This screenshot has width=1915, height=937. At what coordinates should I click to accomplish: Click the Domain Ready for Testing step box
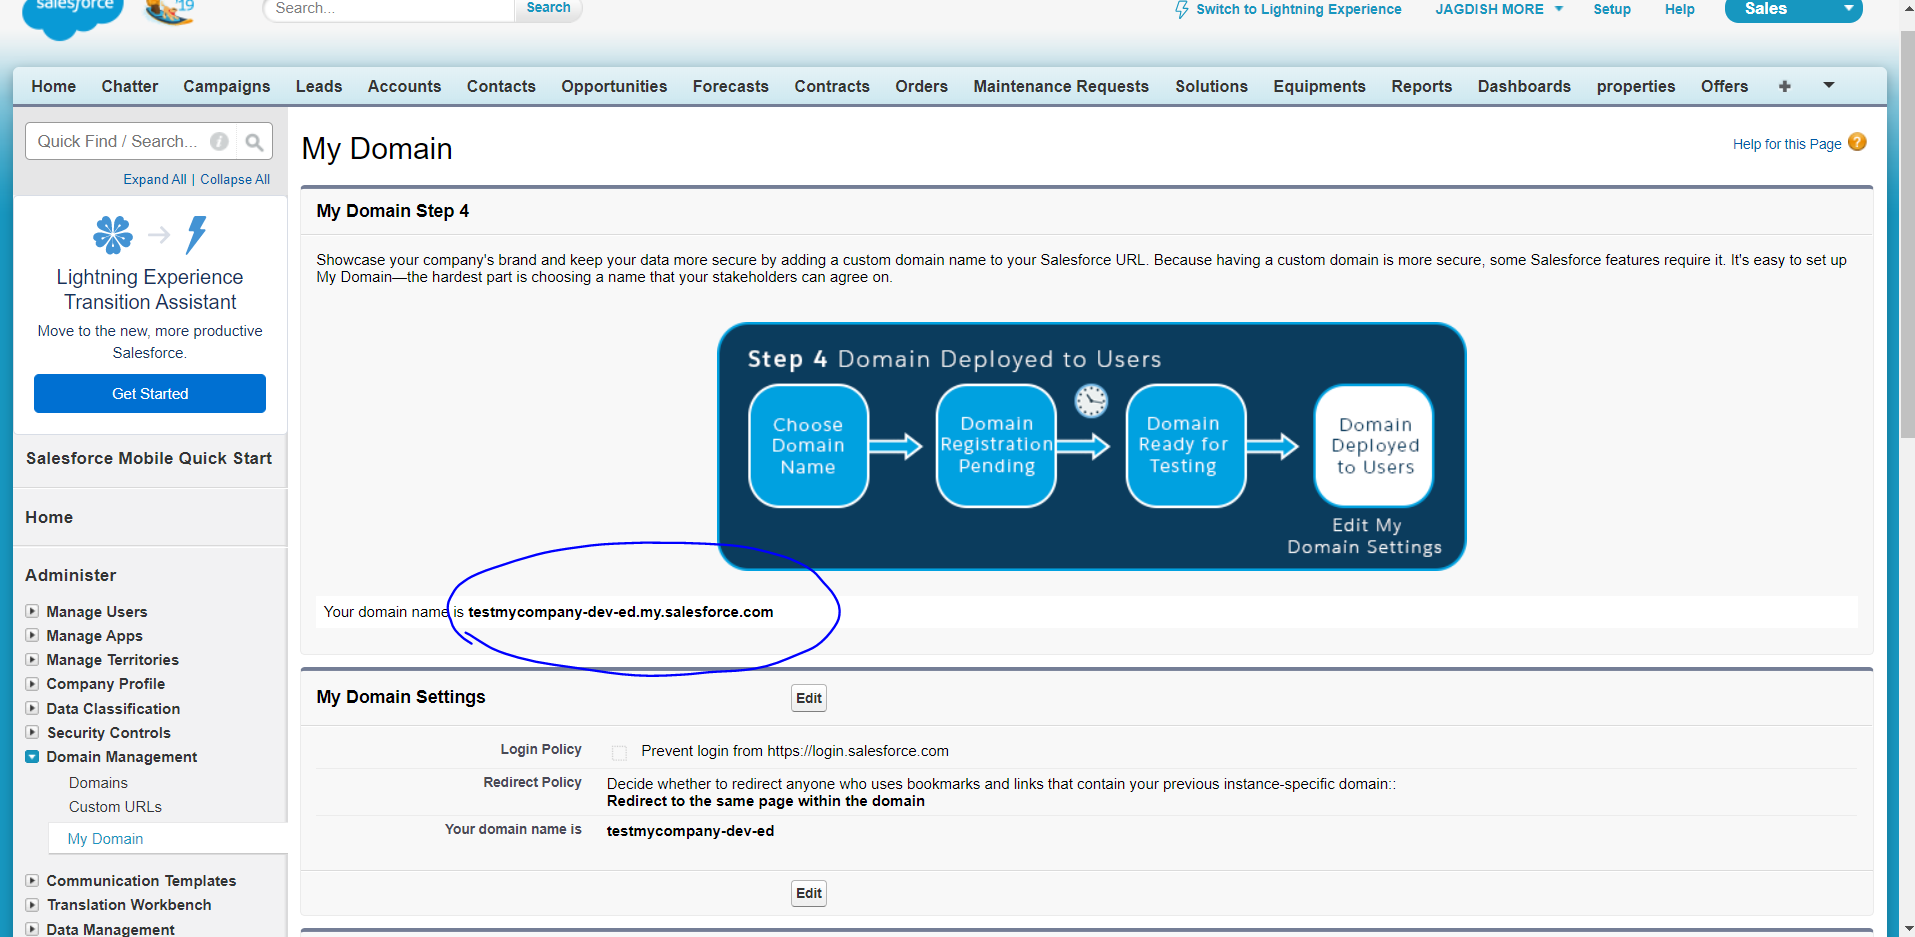pyautogui.click(x=1185, y=446)
